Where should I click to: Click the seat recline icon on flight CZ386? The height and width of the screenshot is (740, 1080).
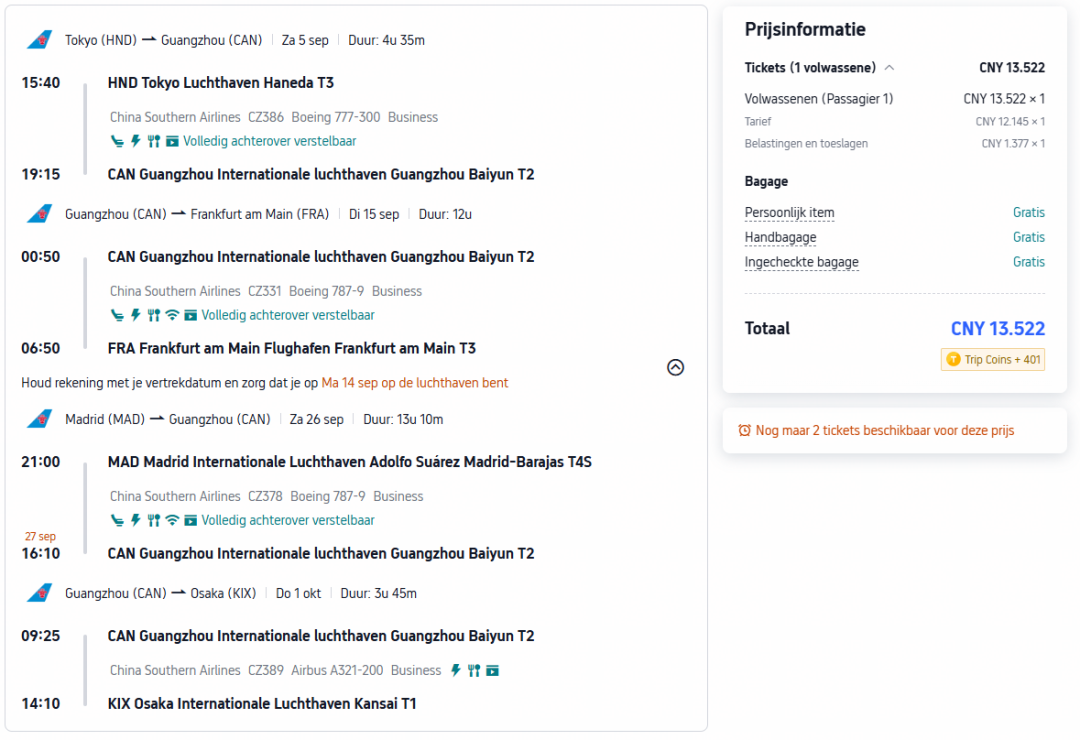(x=118, y=141)
